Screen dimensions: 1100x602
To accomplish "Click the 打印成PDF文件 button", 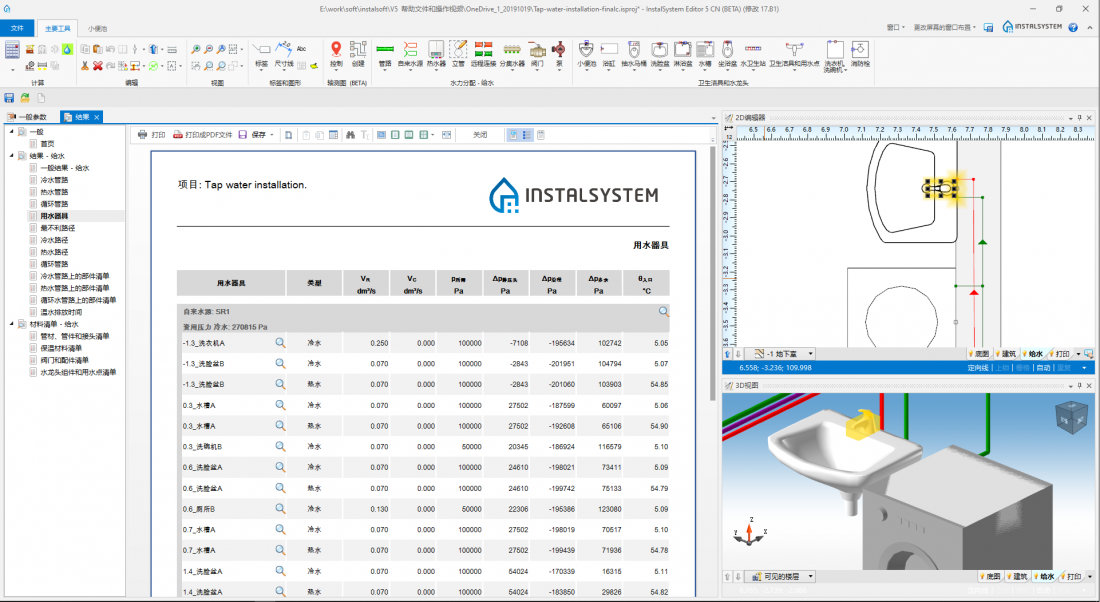I will (203, 134).
